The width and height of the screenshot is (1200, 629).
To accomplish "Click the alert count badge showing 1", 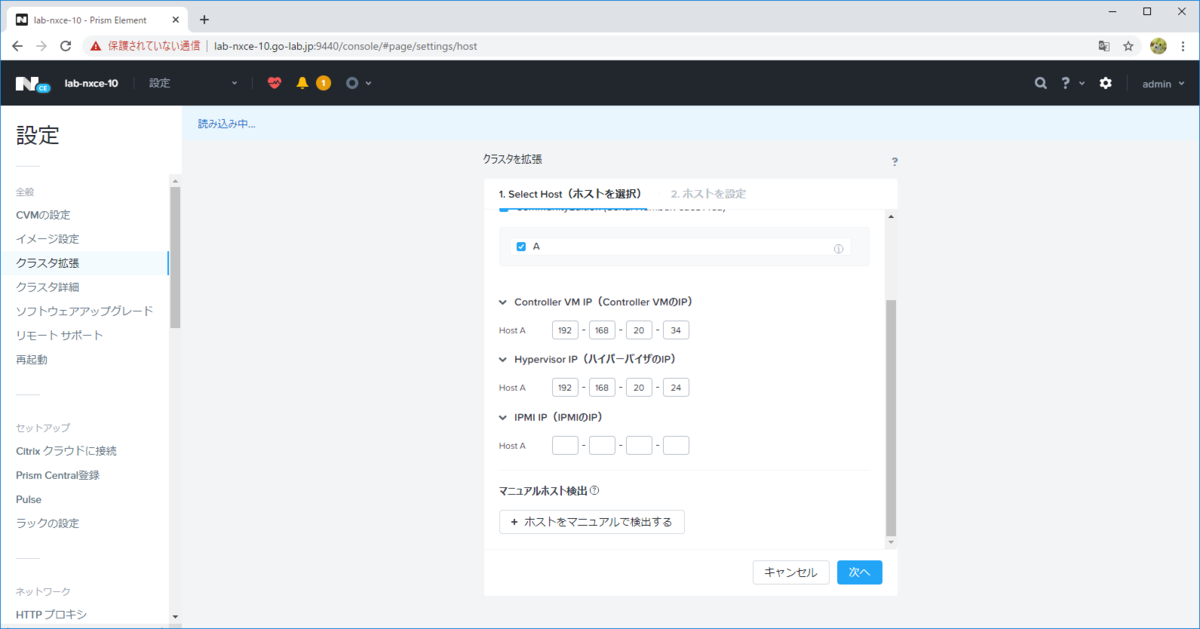I will 323,83.
